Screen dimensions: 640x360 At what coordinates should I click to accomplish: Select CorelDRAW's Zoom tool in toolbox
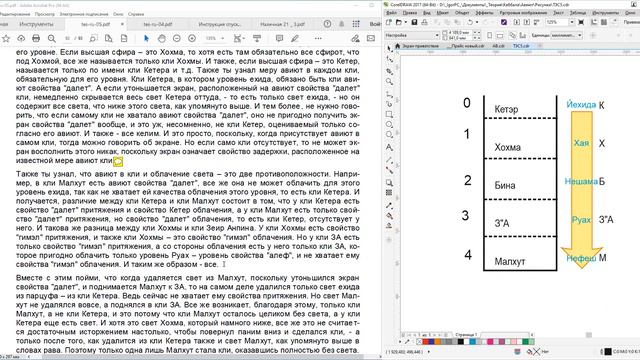[x=389, y=82]
